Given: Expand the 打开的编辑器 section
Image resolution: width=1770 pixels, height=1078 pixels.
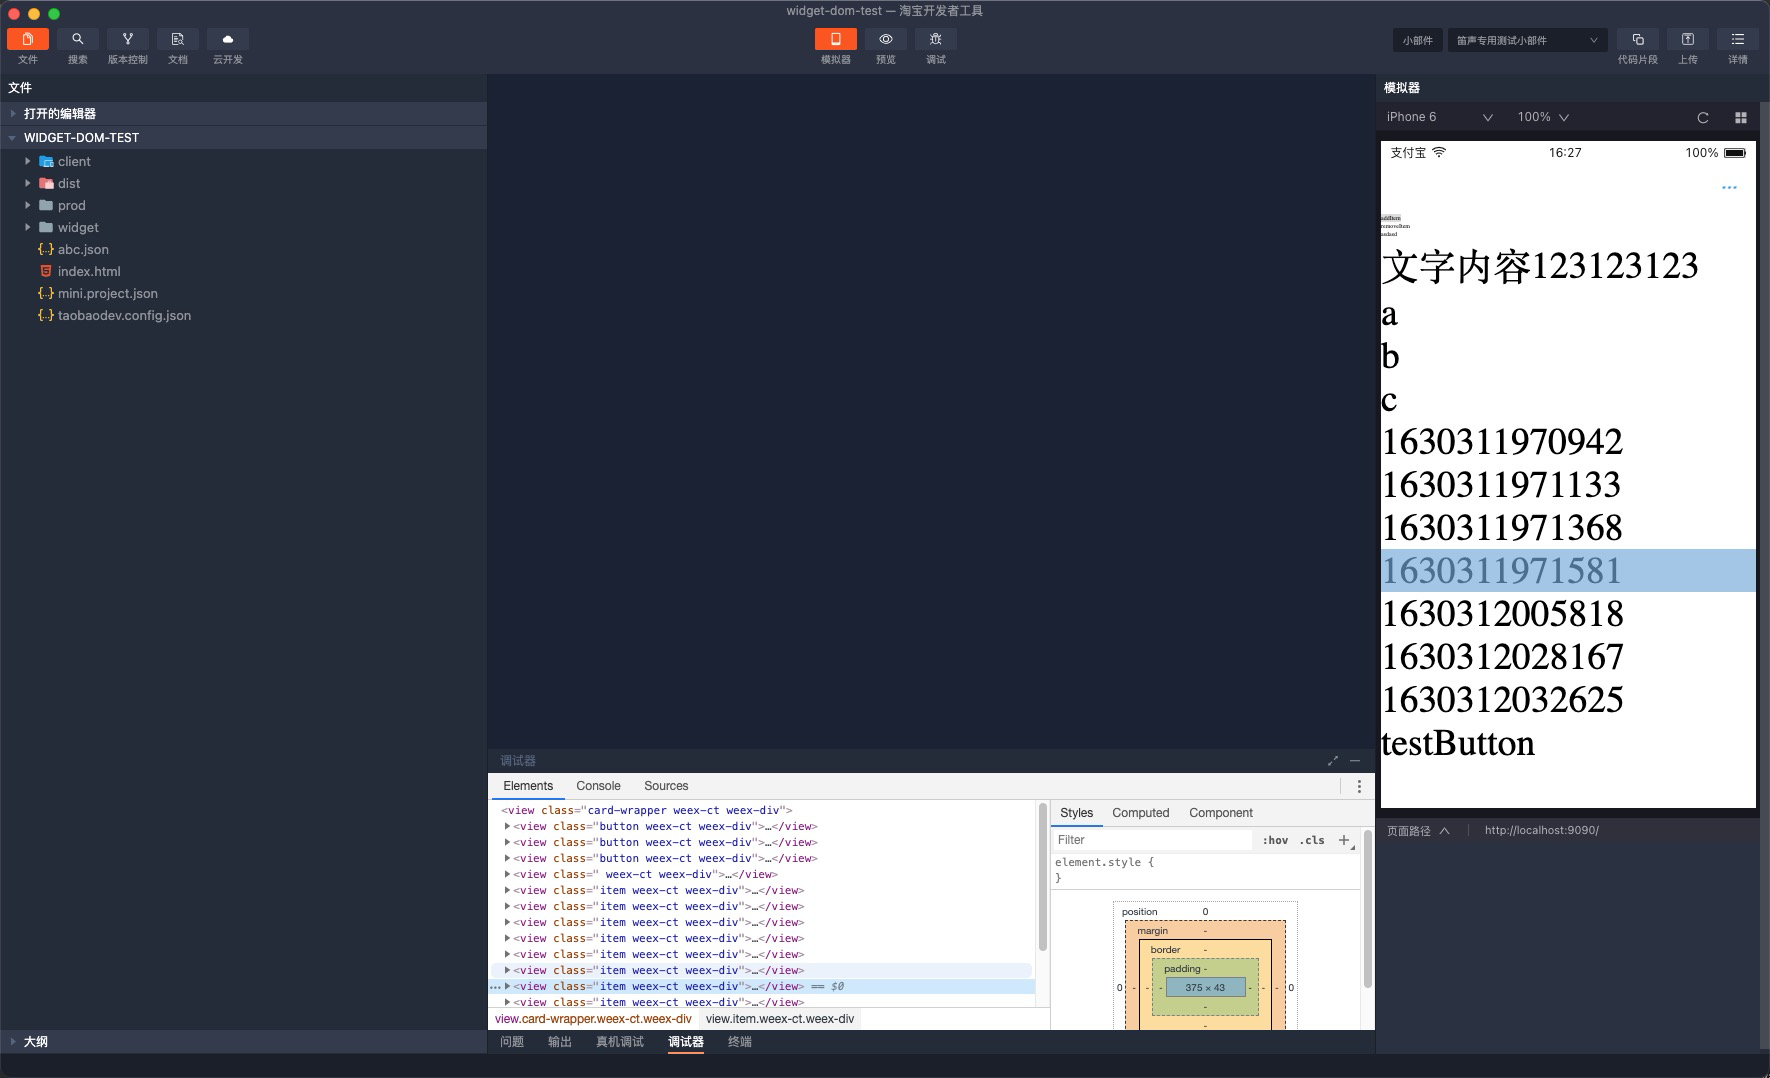Looking at the screenshot, I should pyautogui.click(x=243, y=113).
